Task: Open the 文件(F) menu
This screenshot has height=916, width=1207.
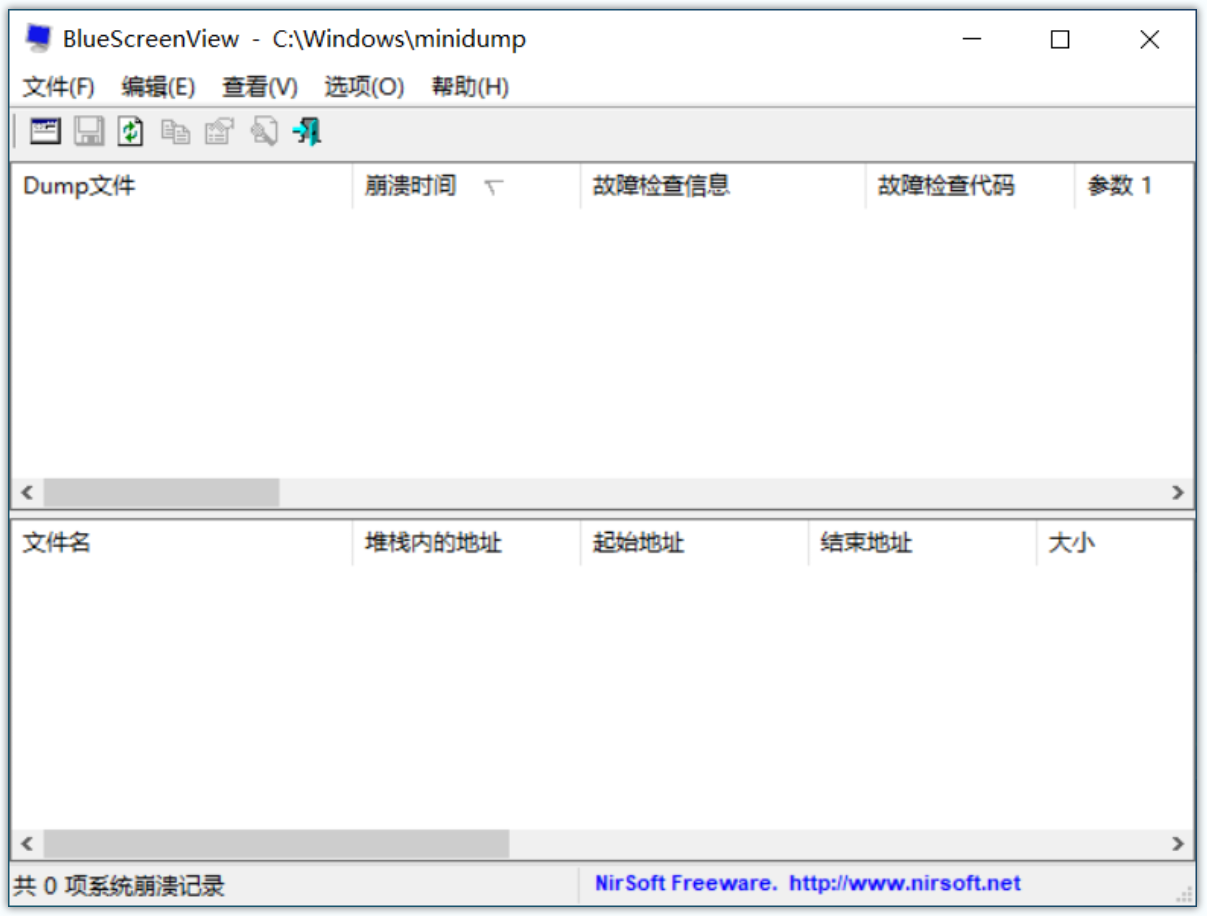Action: click(59, 87)
